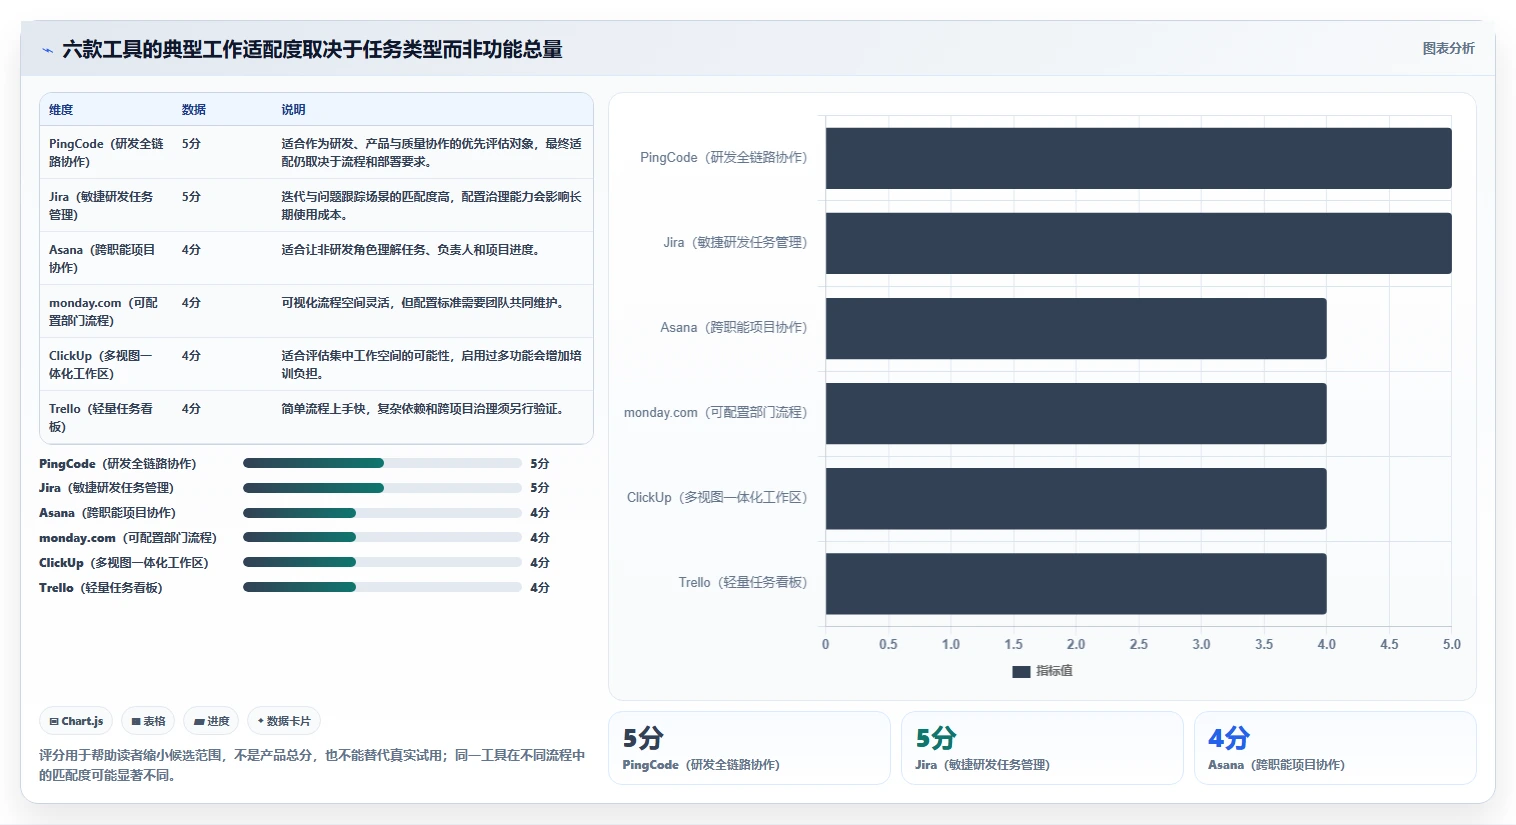1516x825 pixels.
Task: Select the 数据卡片 tag chip
Action: click(x=284, y=721)
